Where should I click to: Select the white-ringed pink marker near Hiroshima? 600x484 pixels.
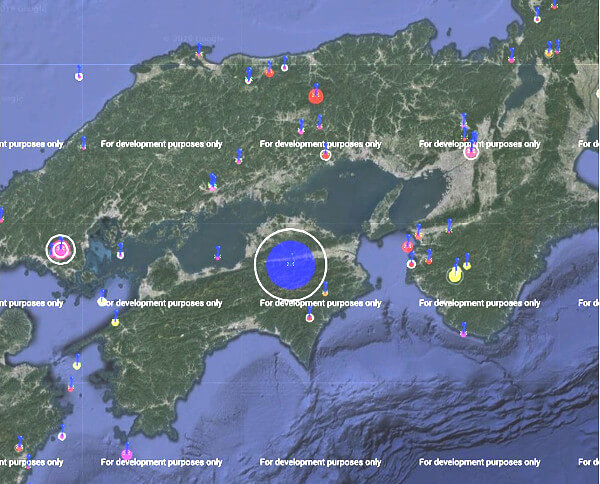(x=61, y=249)
